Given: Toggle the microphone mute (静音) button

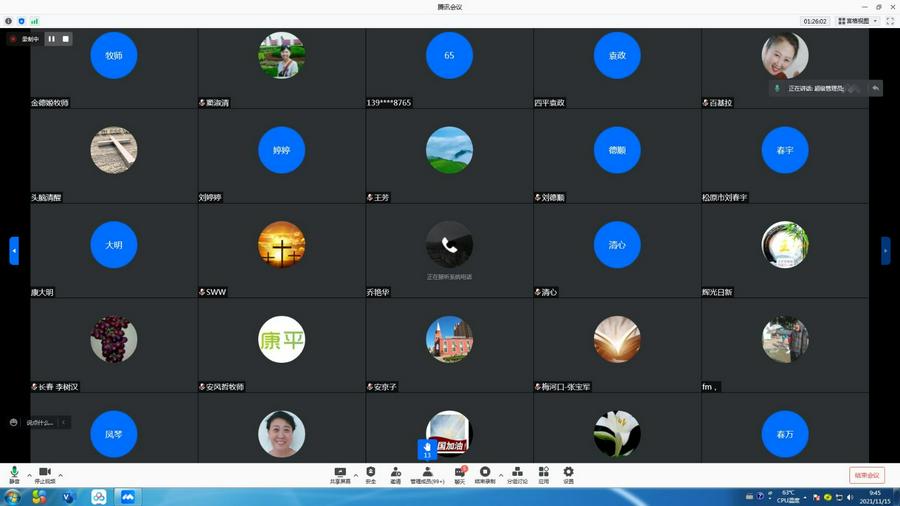Looking at the screenshot, I should click(x=14, y=474).
